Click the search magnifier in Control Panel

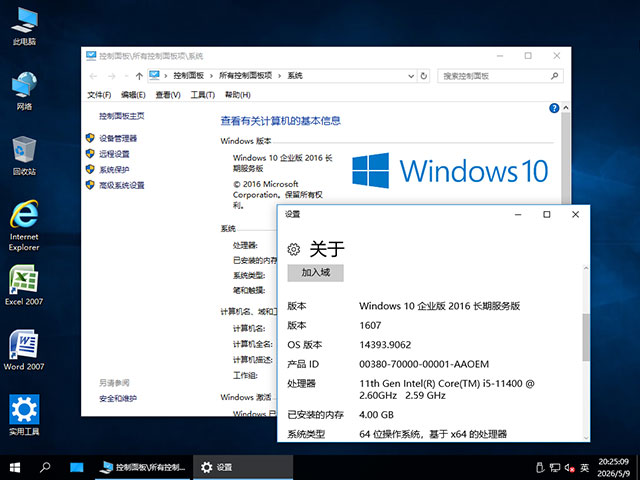[x=554, y=76]
